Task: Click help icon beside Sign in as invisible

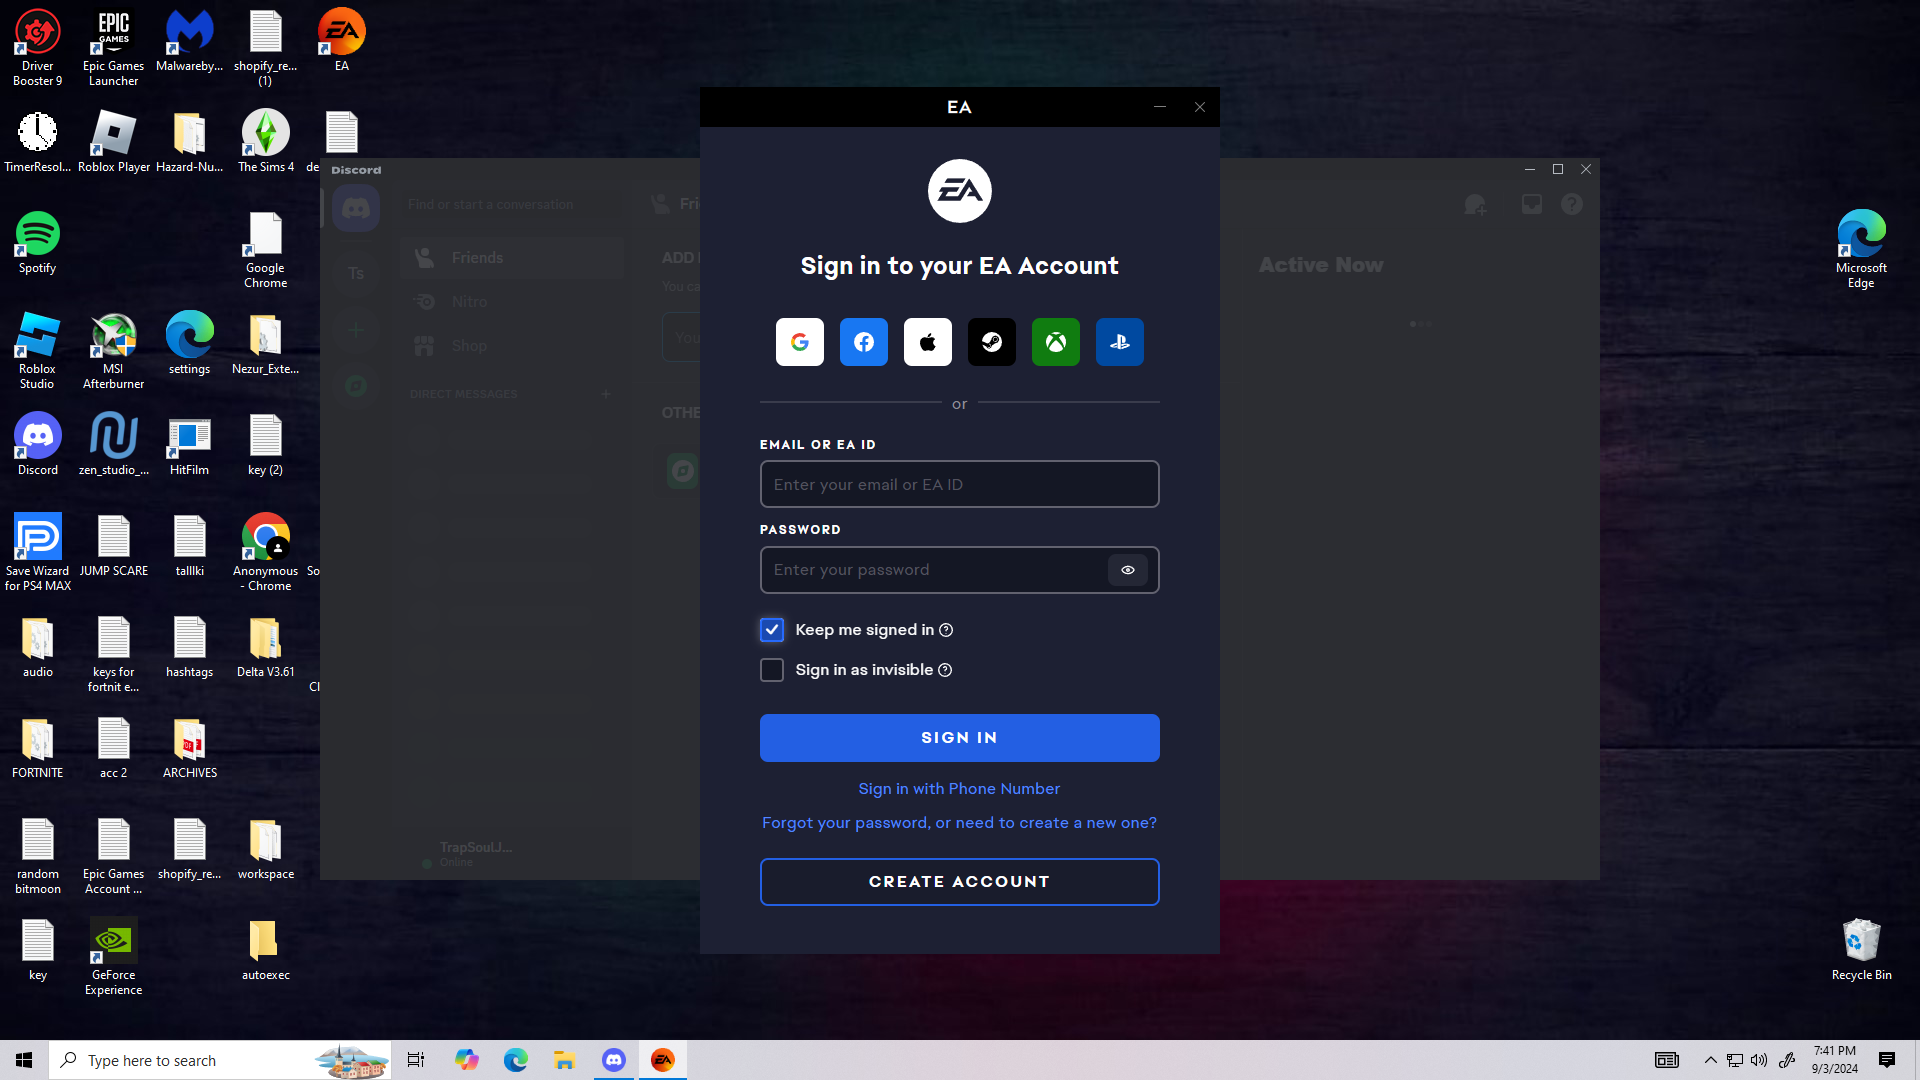Action: (945, 670)
